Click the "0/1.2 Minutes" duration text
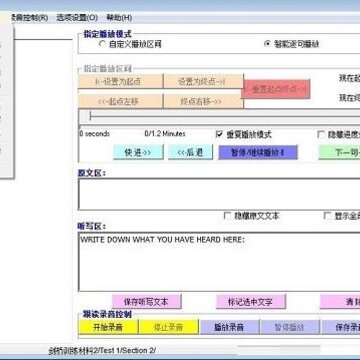360x360 pixels. (x=165, y=134)
